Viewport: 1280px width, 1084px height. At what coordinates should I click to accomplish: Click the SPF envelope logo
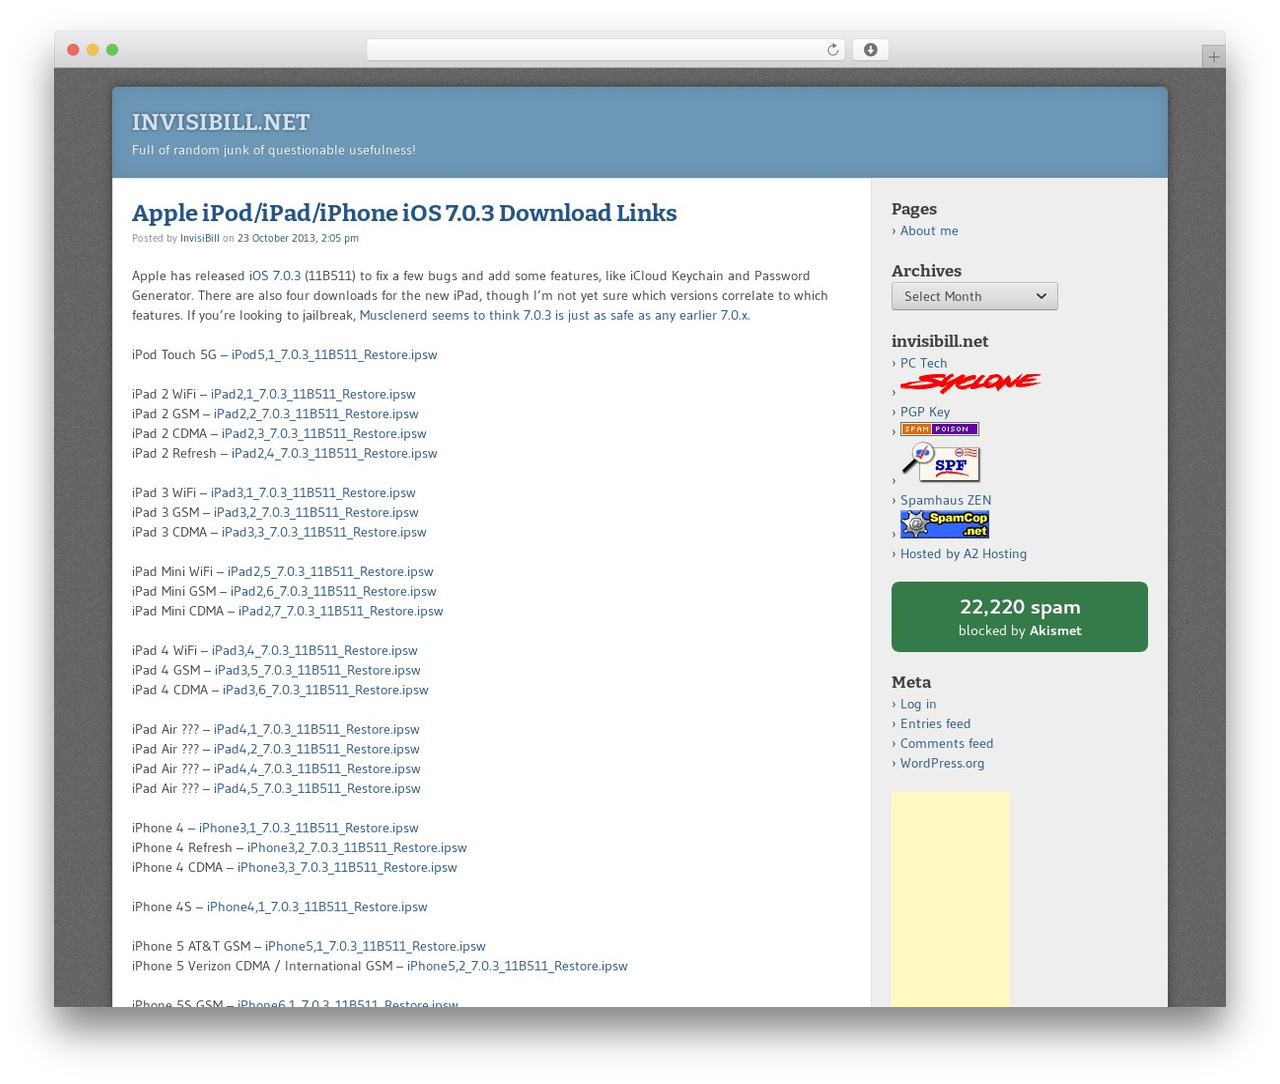click(x=940, y=463)
